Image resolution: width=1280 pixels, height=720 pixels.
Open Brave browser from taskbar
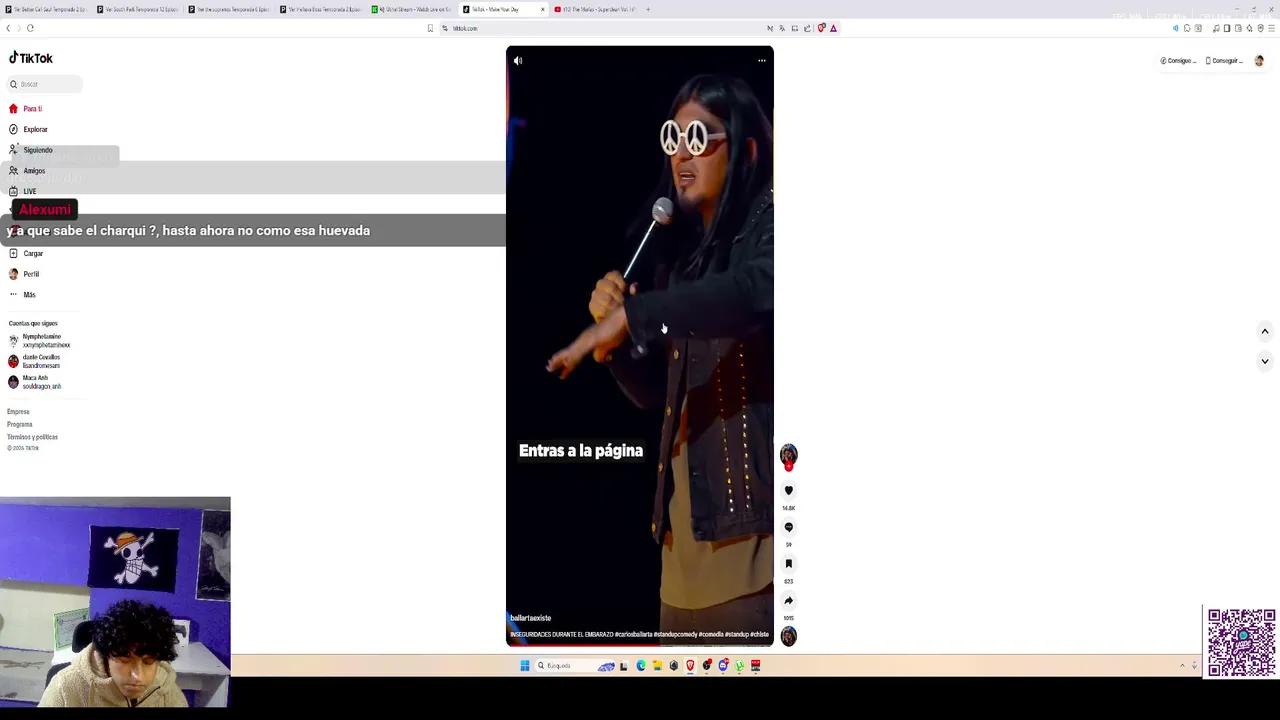(x=690, y=666)
